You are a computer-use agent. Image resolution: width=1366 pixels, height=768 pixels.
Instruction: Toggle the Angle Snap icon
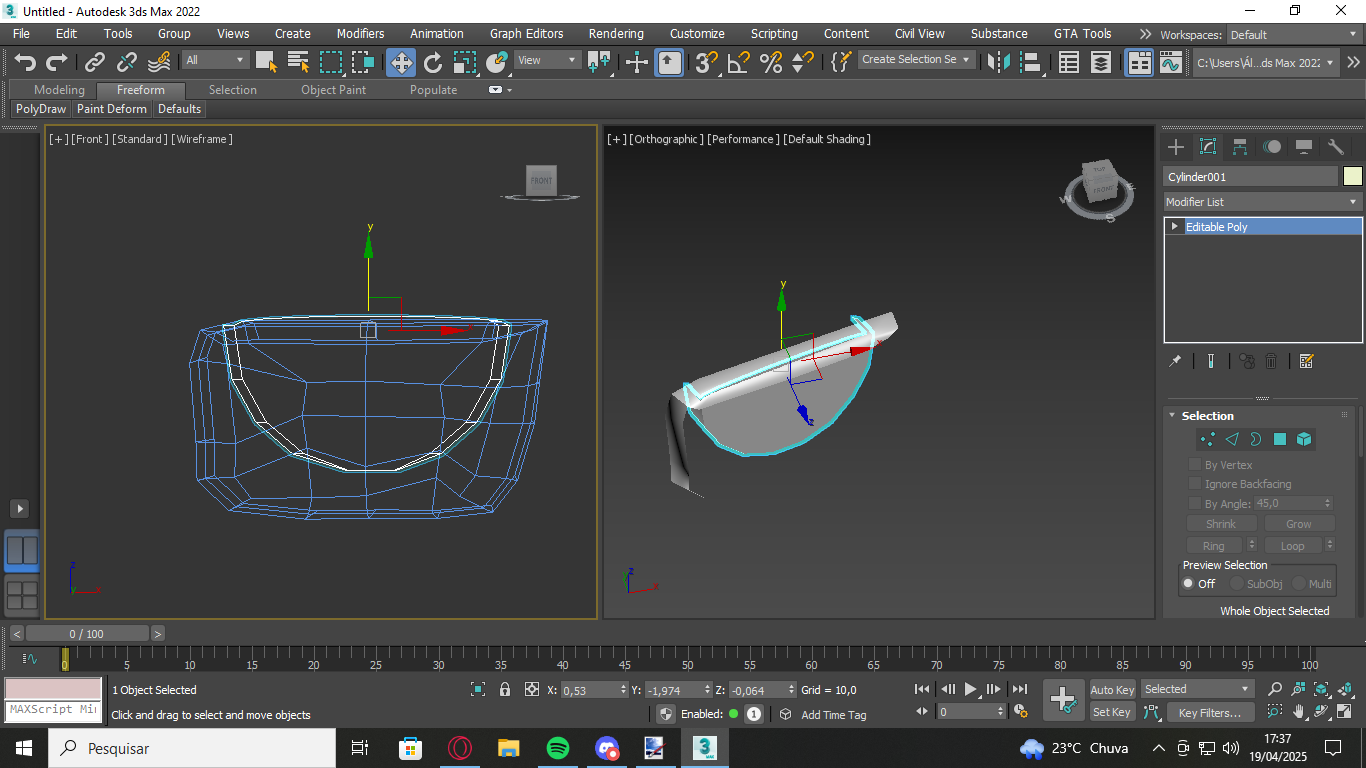point(739,63)
